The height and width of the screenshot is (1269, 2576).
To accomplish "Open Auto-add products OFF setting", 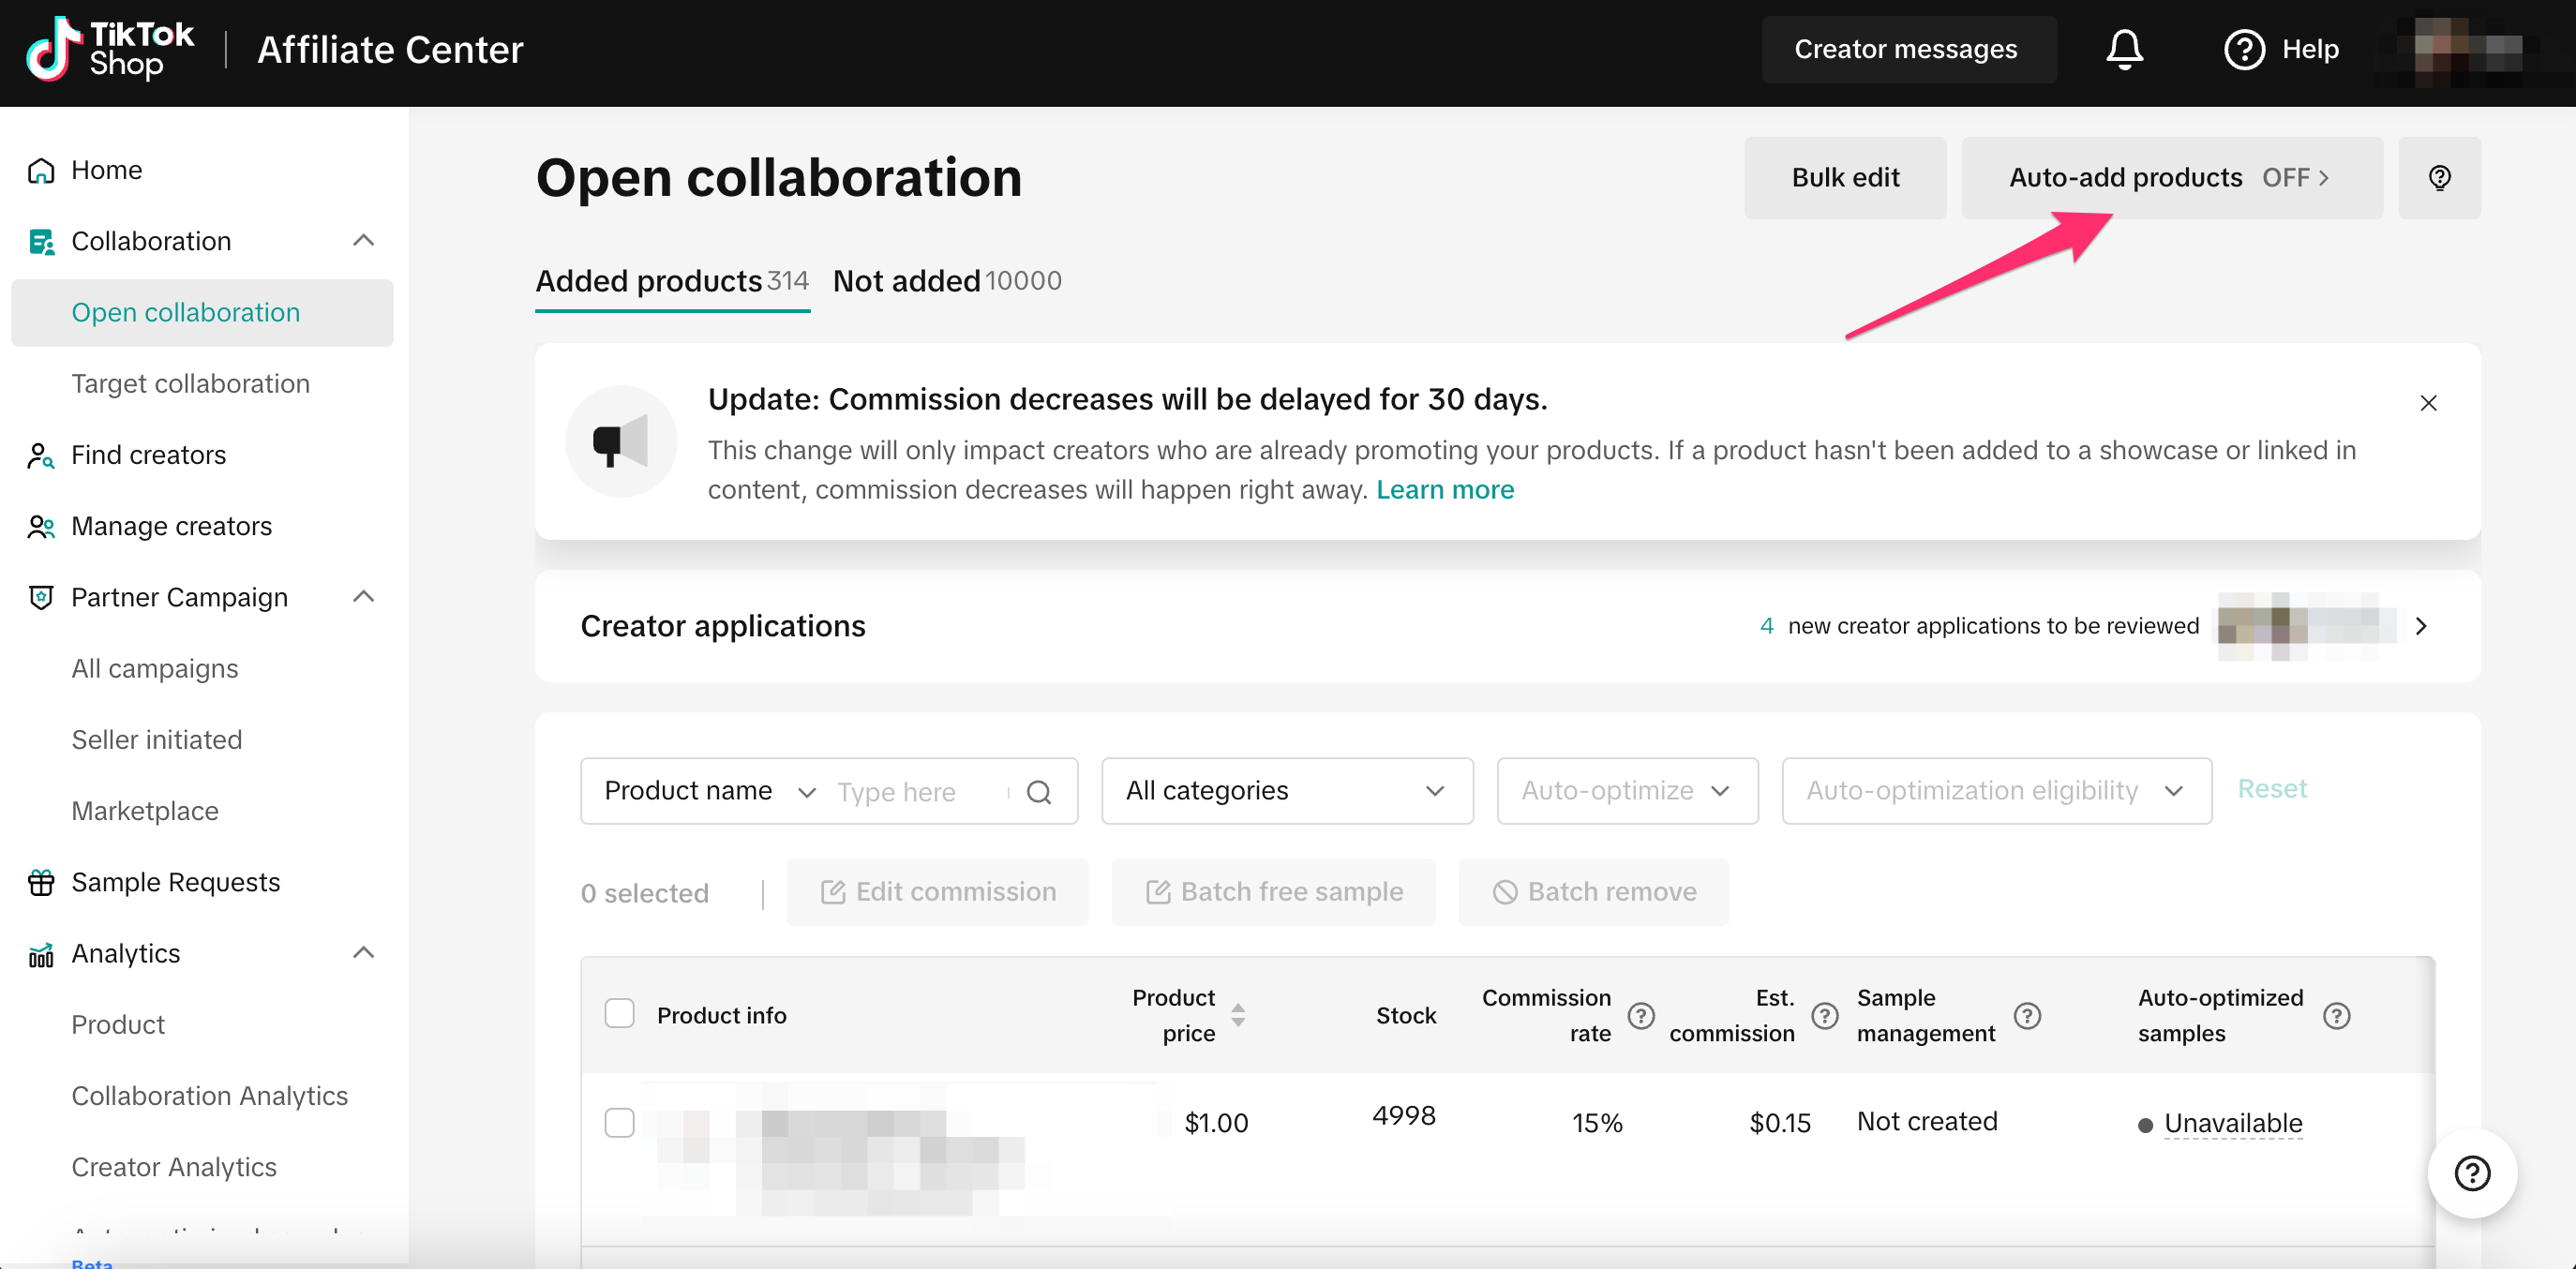I will [x=2170, y=178].
